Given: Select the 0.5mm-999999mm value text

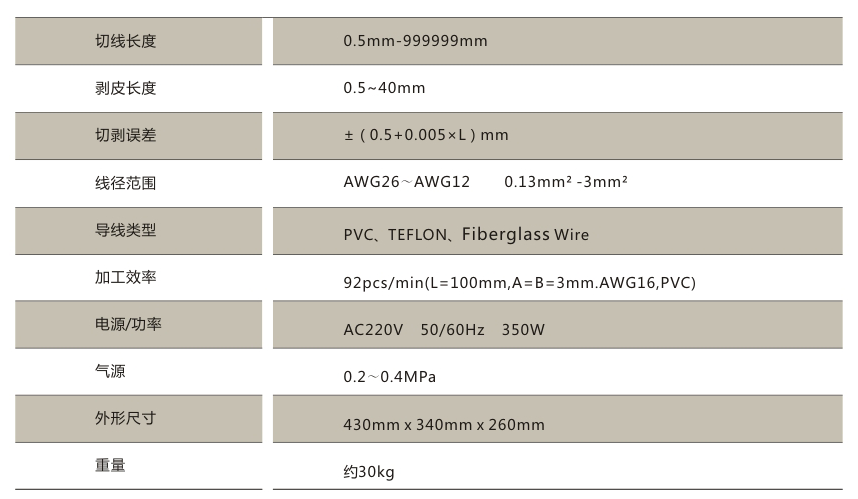Looking at the screenshot, I should 414,41.
